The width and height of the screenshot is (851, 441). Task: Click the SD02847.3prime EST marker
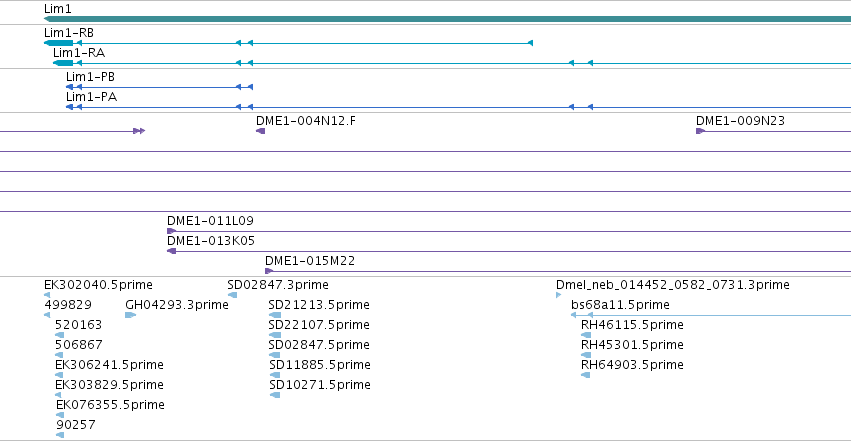[232, 295]
